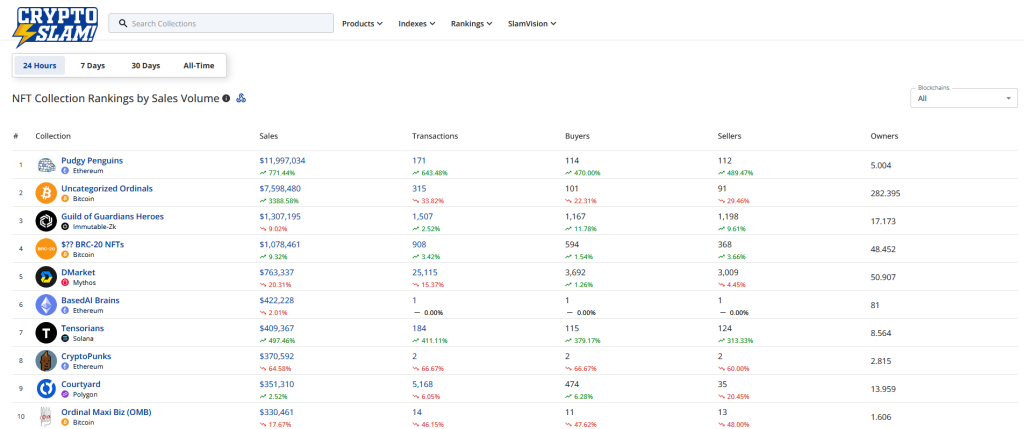Open the Courtyard collection link
The width and height of the screenshot is (1024, 429).
click(81, 385)
